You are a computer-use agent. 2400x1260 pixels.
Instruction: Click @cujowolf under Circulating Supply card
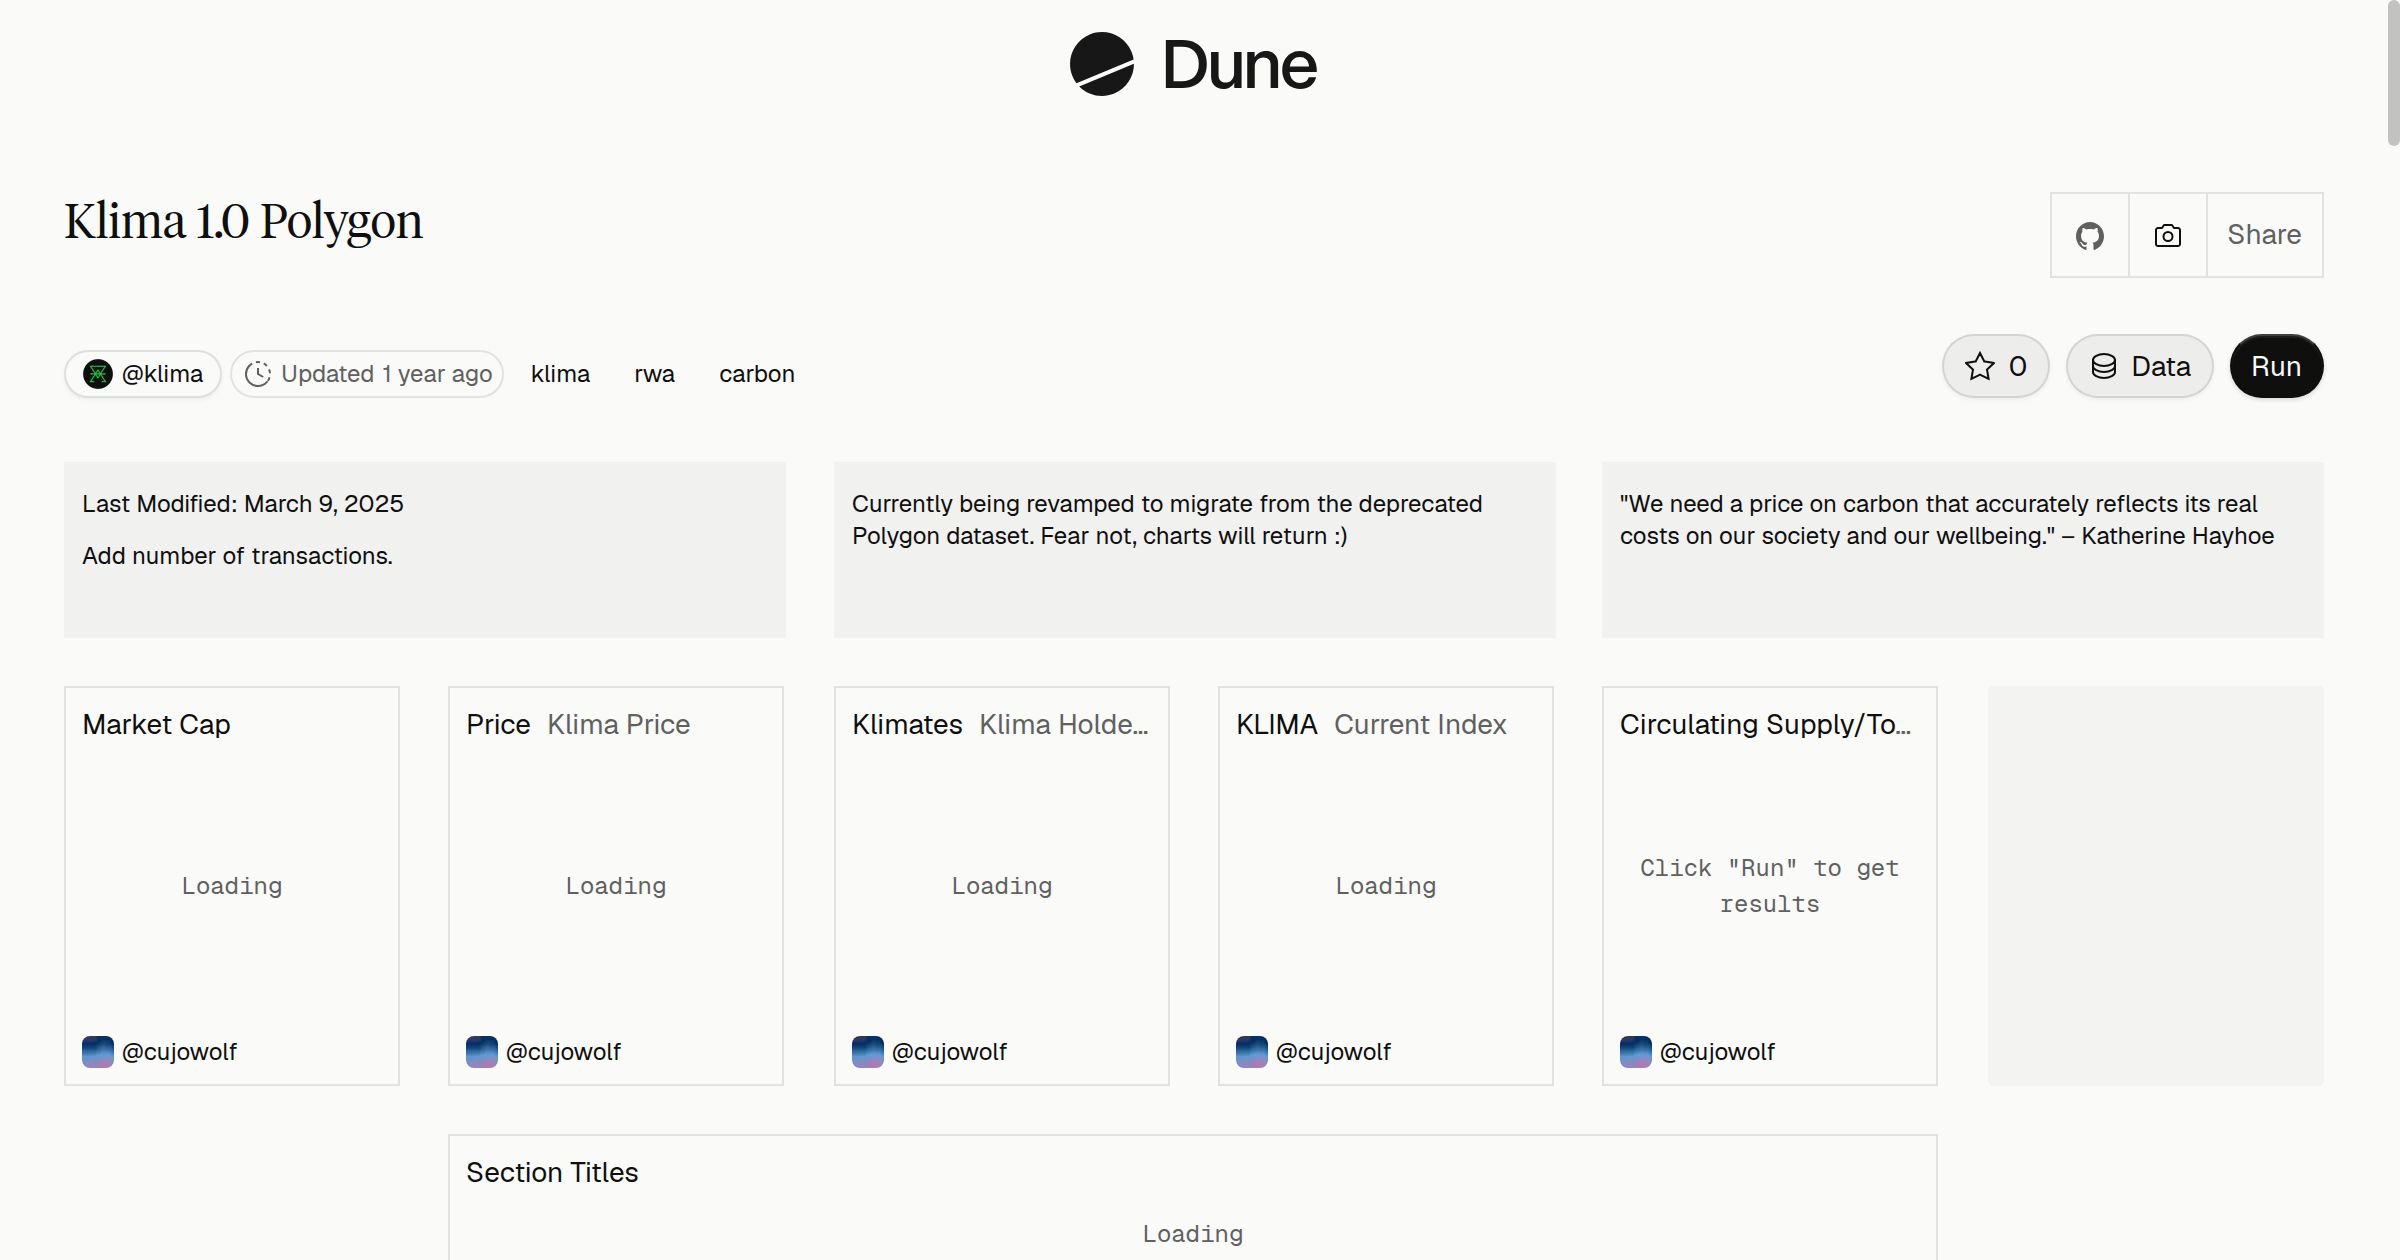point(1717,1052)
